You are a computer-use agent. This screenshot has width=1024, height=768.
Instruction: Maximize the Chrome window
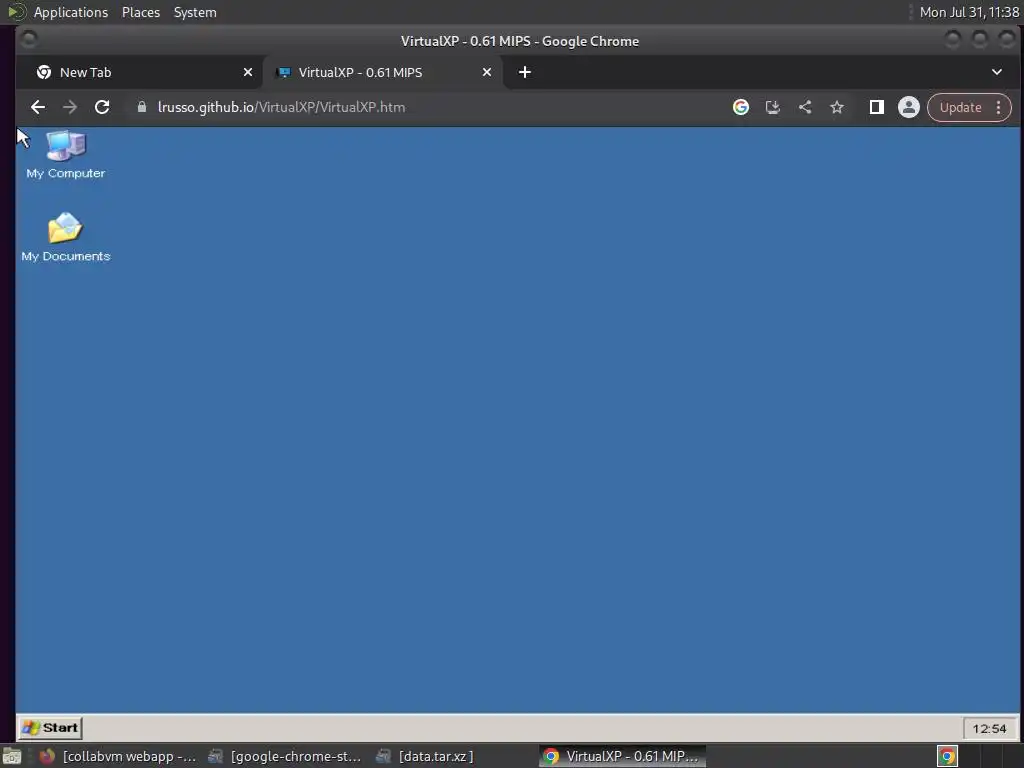(980, 40)
